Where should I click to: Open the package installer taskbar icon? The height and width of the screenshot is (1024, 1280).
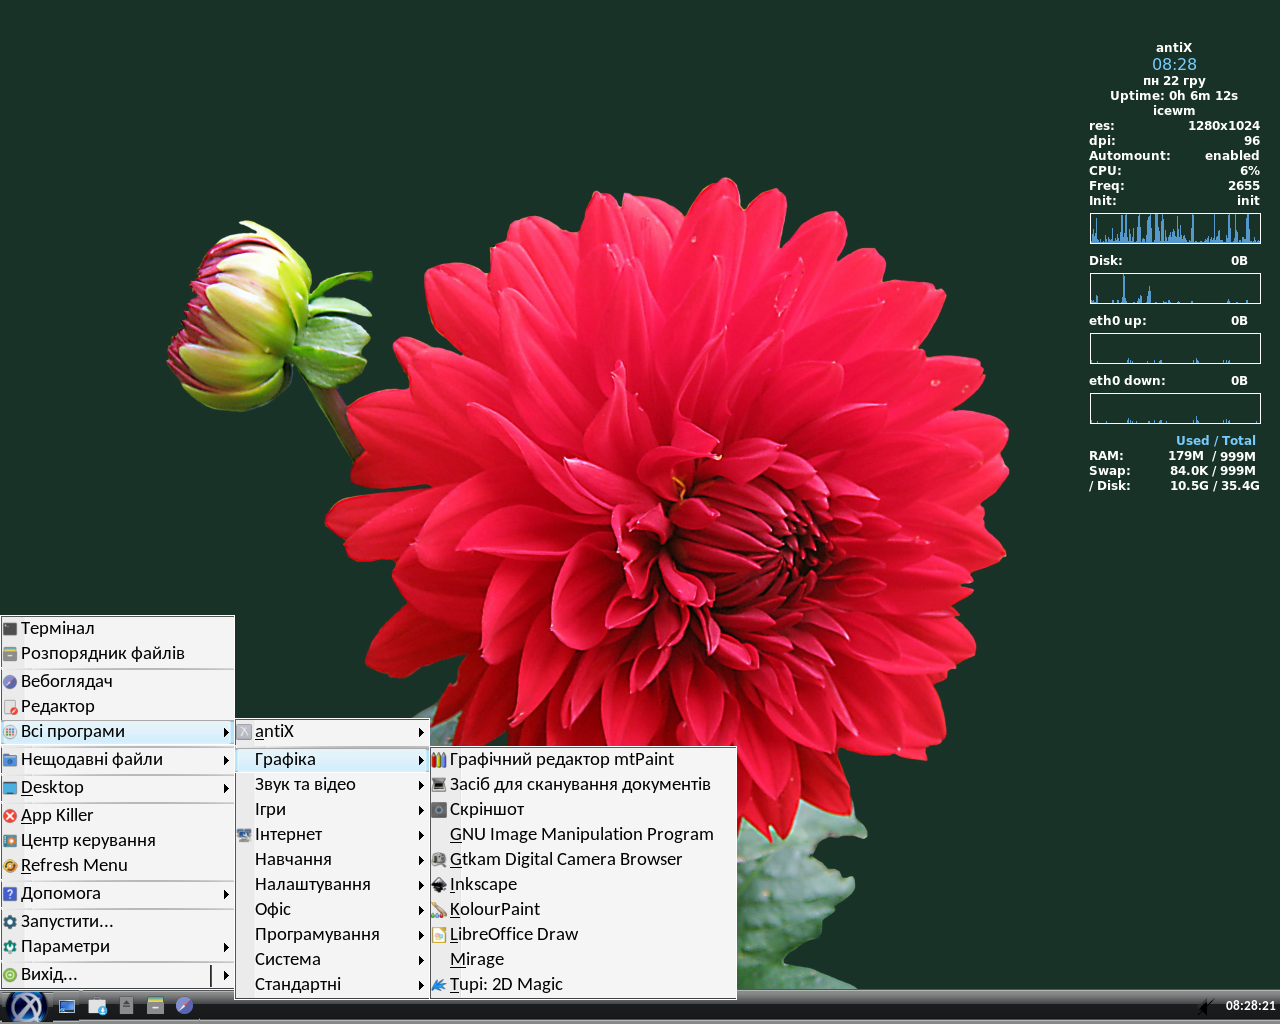coord(97,1006)
